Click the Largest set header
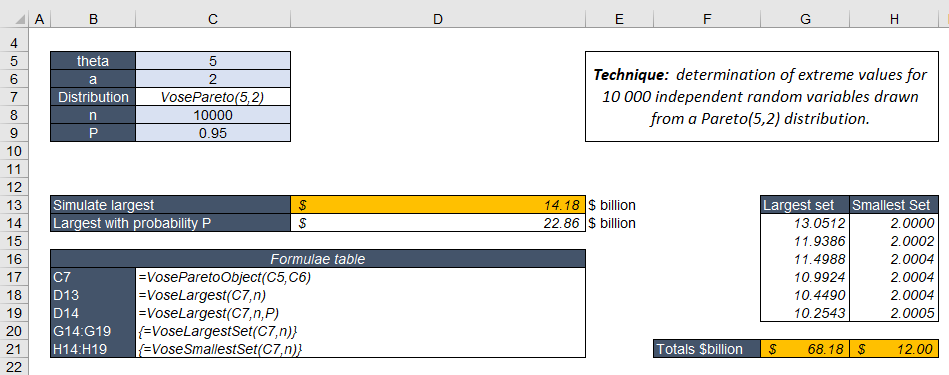949x375 pixels. click(805, 205)
